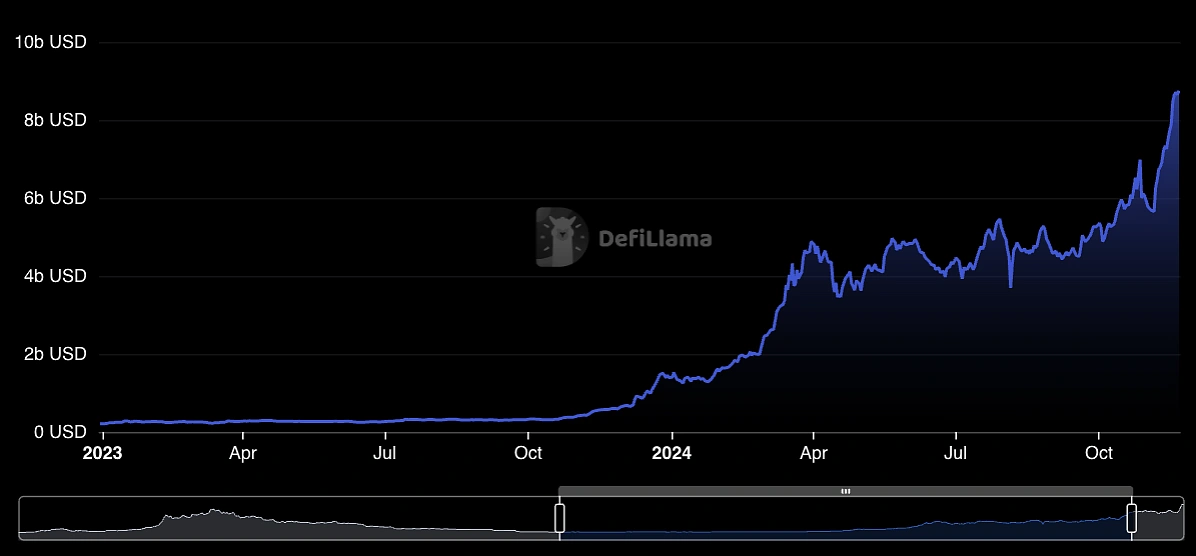Screen dimensions: 1196x556
Task: Click the 10b USD y-axis label
Action: coord(50,42)
